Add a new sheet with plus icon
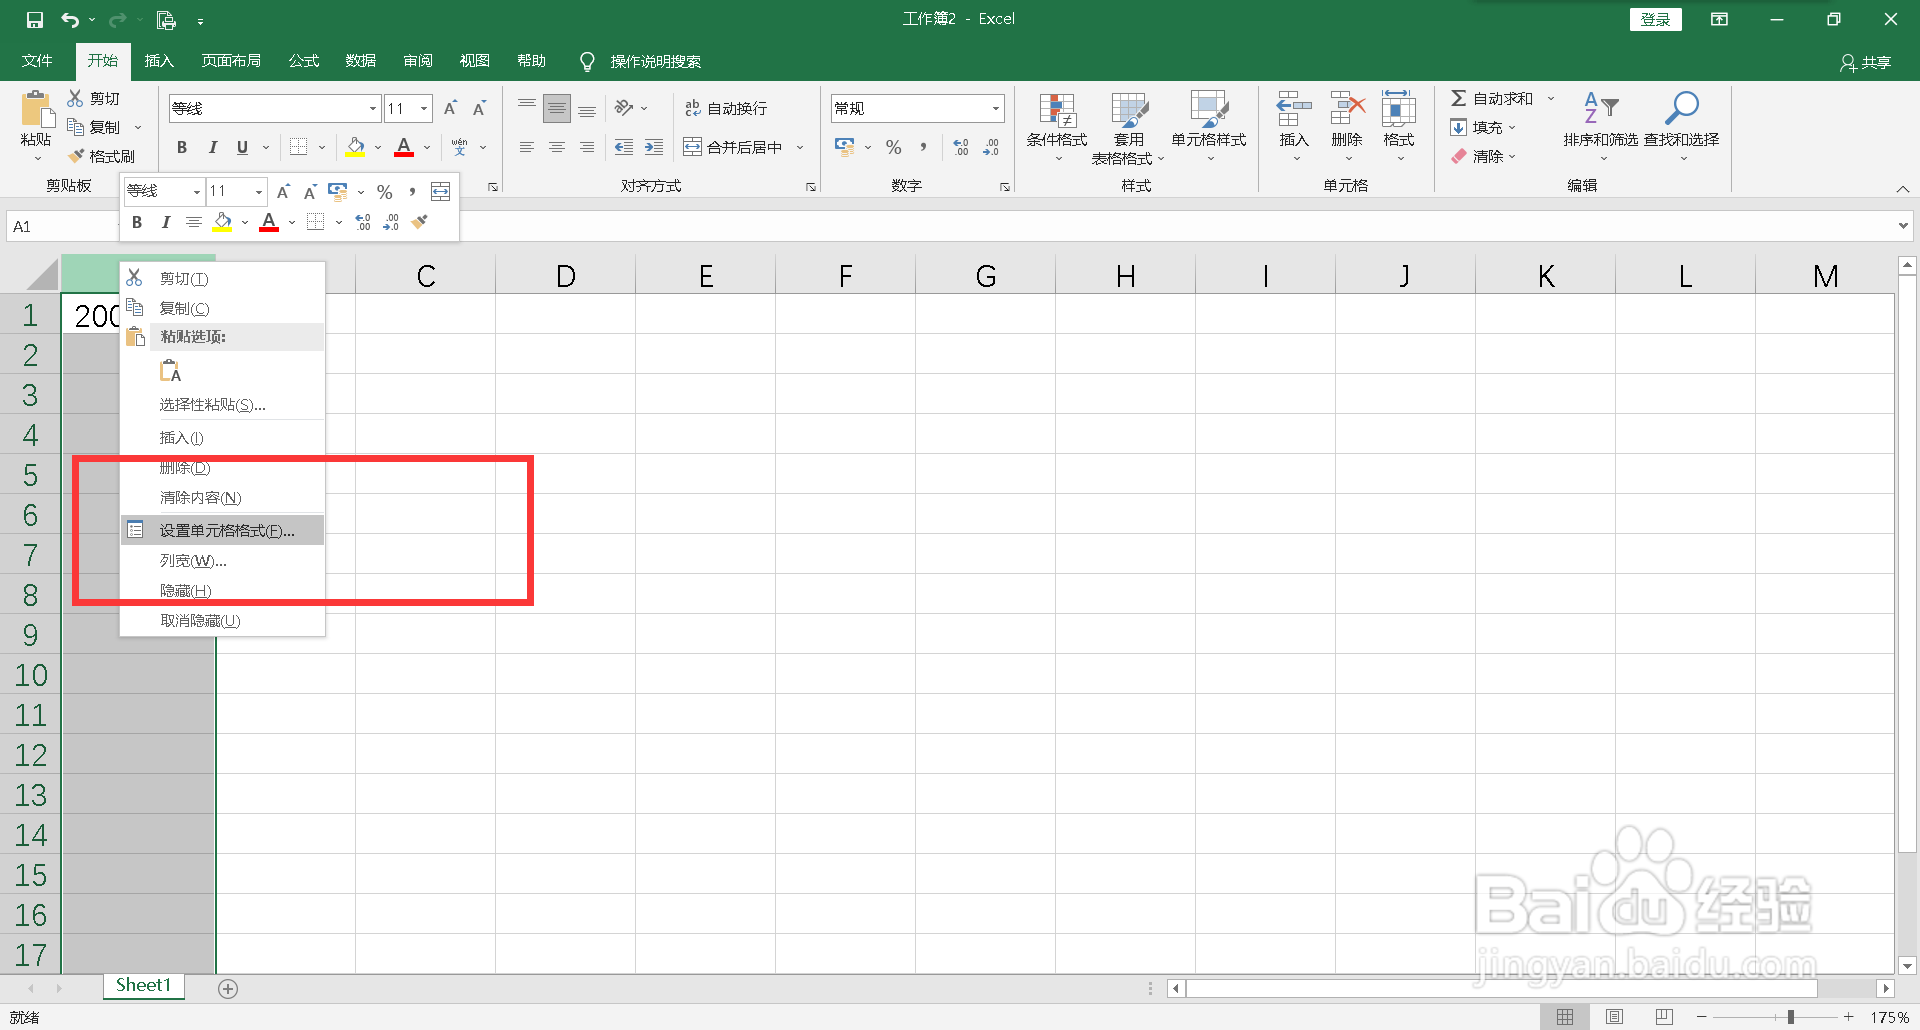This screenshot has width=1920, height=1030. coord(228,988)
